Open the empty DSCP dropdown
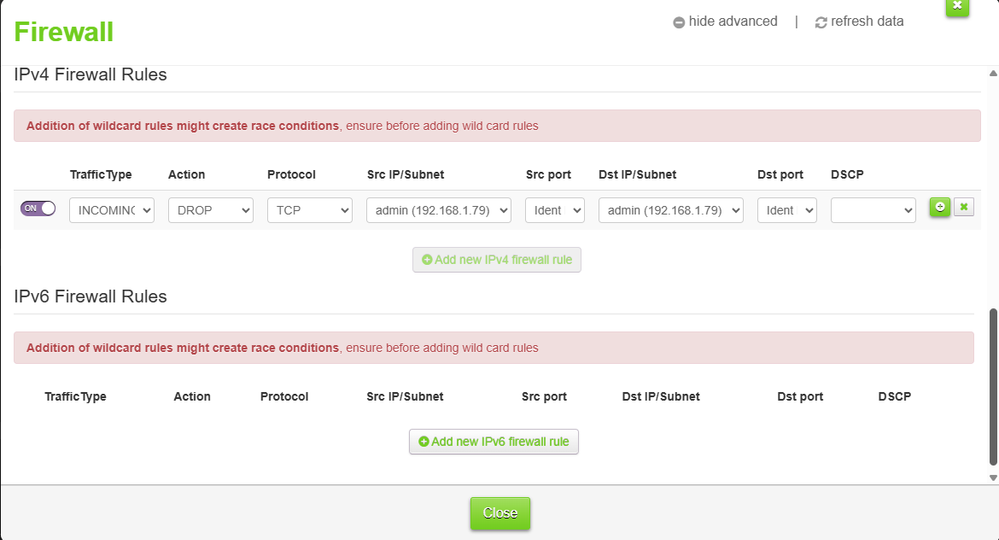Image resolution: width=999 pixels, height=540 pixels. [x=872, y=210]
